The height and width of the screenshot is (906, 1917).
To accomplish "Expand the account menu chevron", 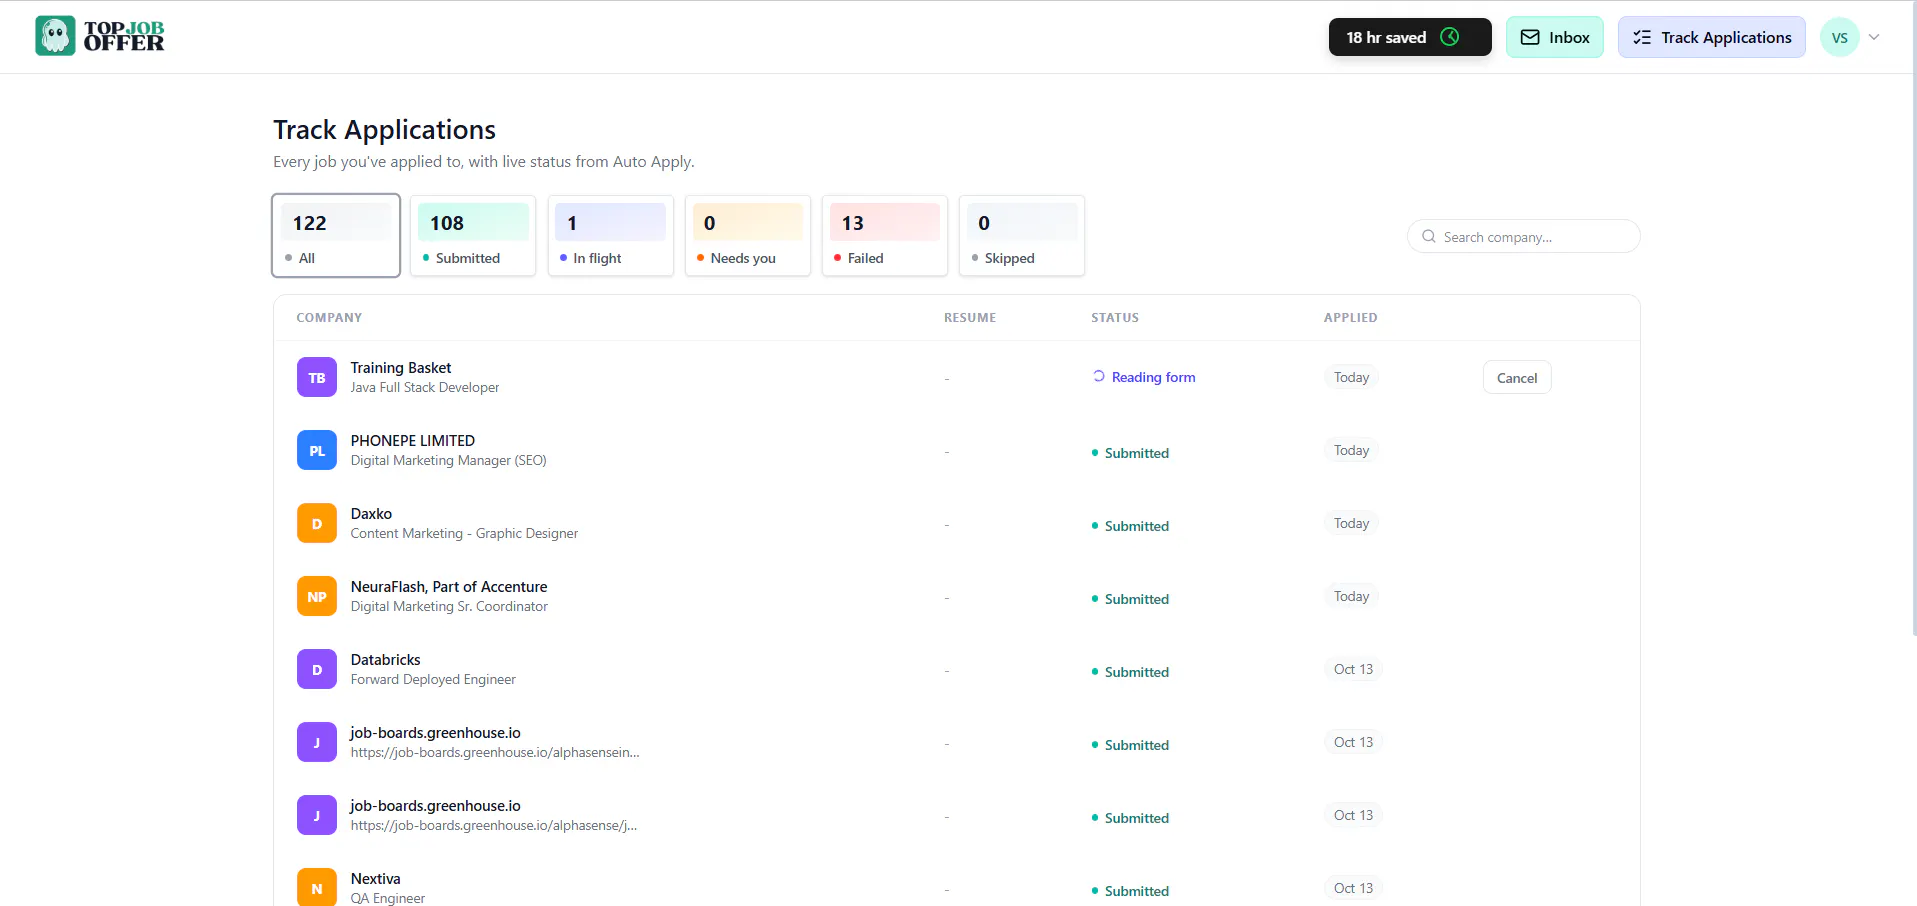I will (x=1874, y=37).
